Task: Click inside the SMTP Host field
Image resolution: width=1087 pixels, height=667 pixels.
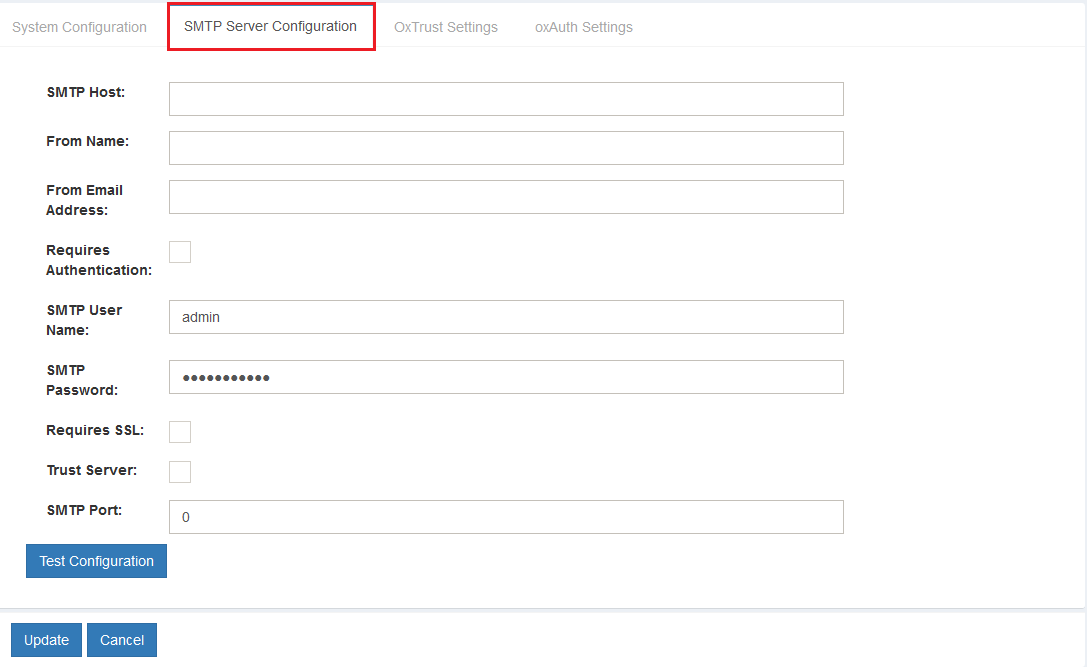Action: click(x=505, y=98)
